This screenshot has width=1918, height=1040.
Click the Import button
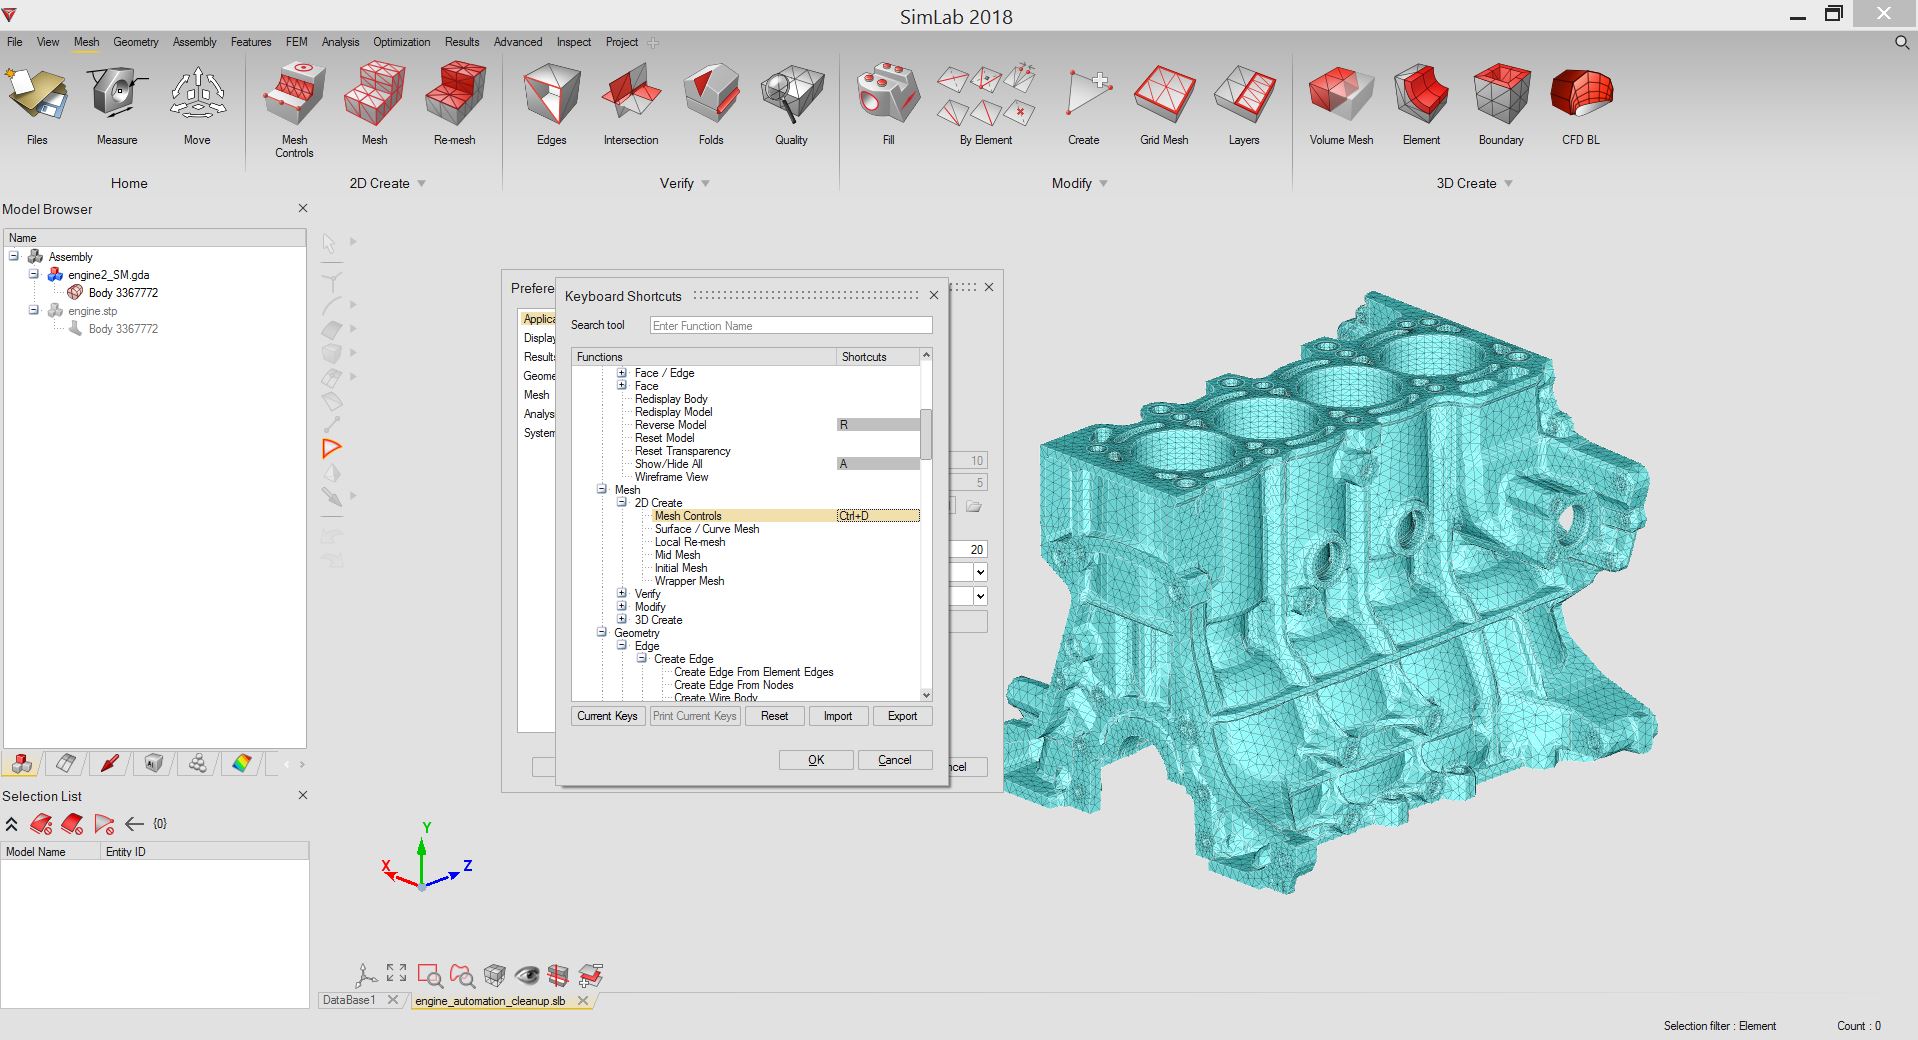(838, 716)
